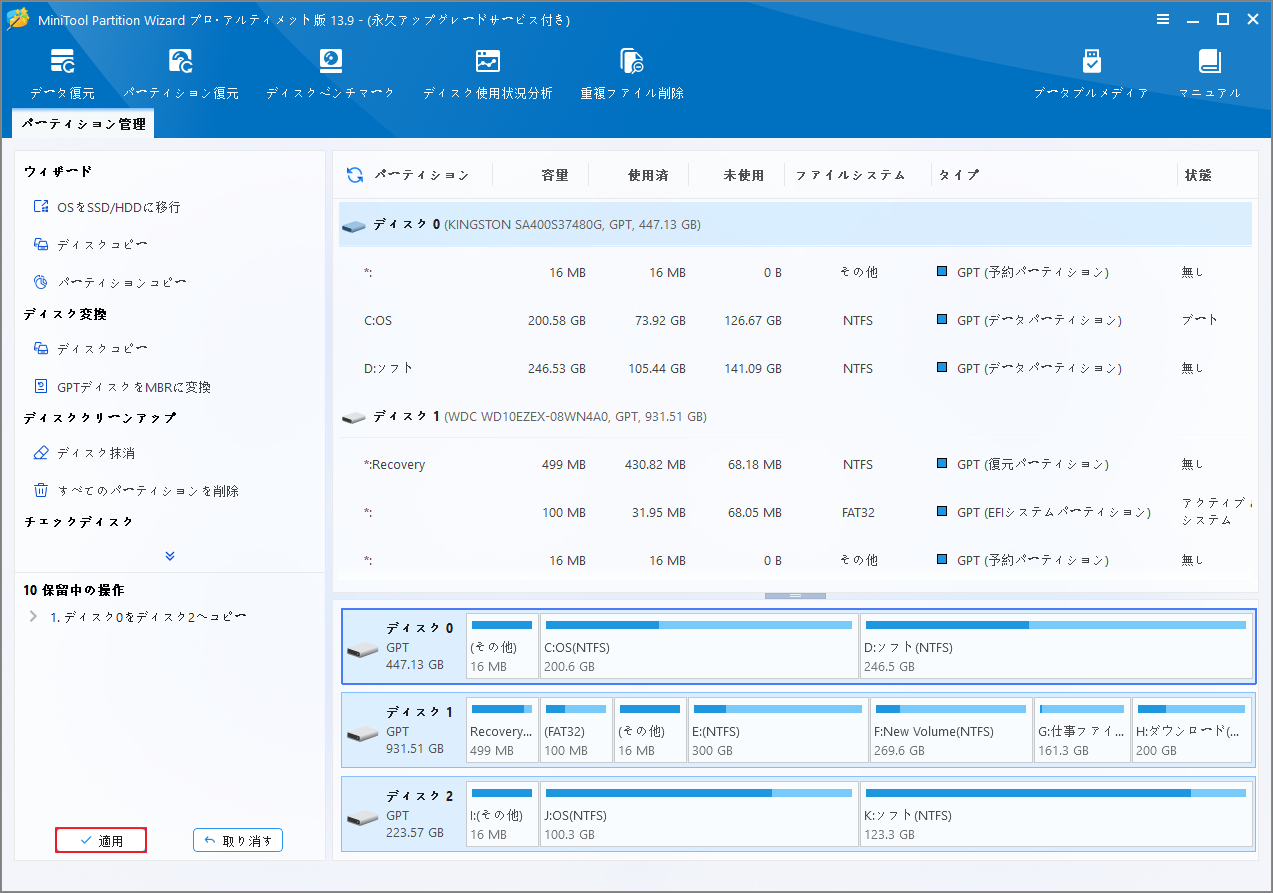Screen dimensions: 1273x893
Task: Select K:ソフト(NTFS) block on Disk 2
Action: pyautogui.click(x=1056, y=814)
